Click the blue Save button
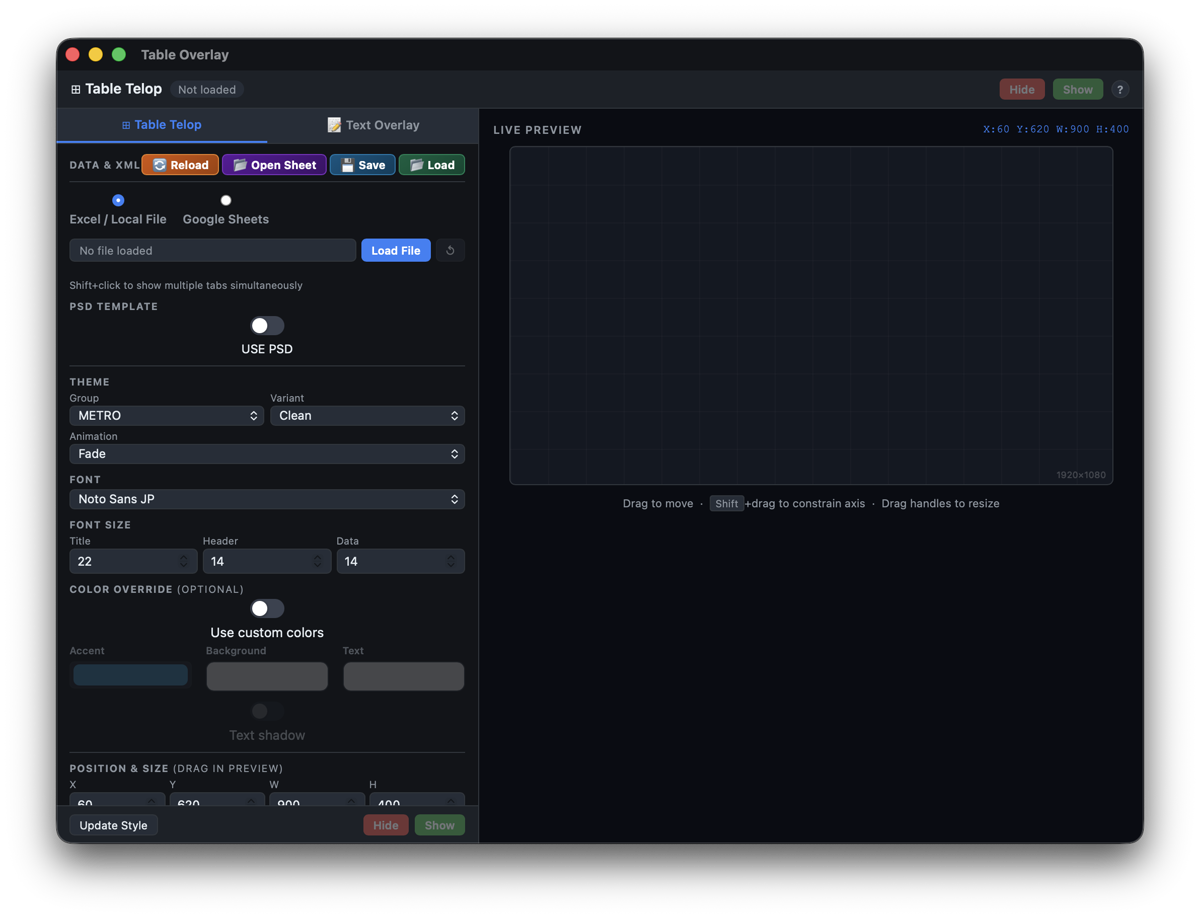 [x=362, y=165]
